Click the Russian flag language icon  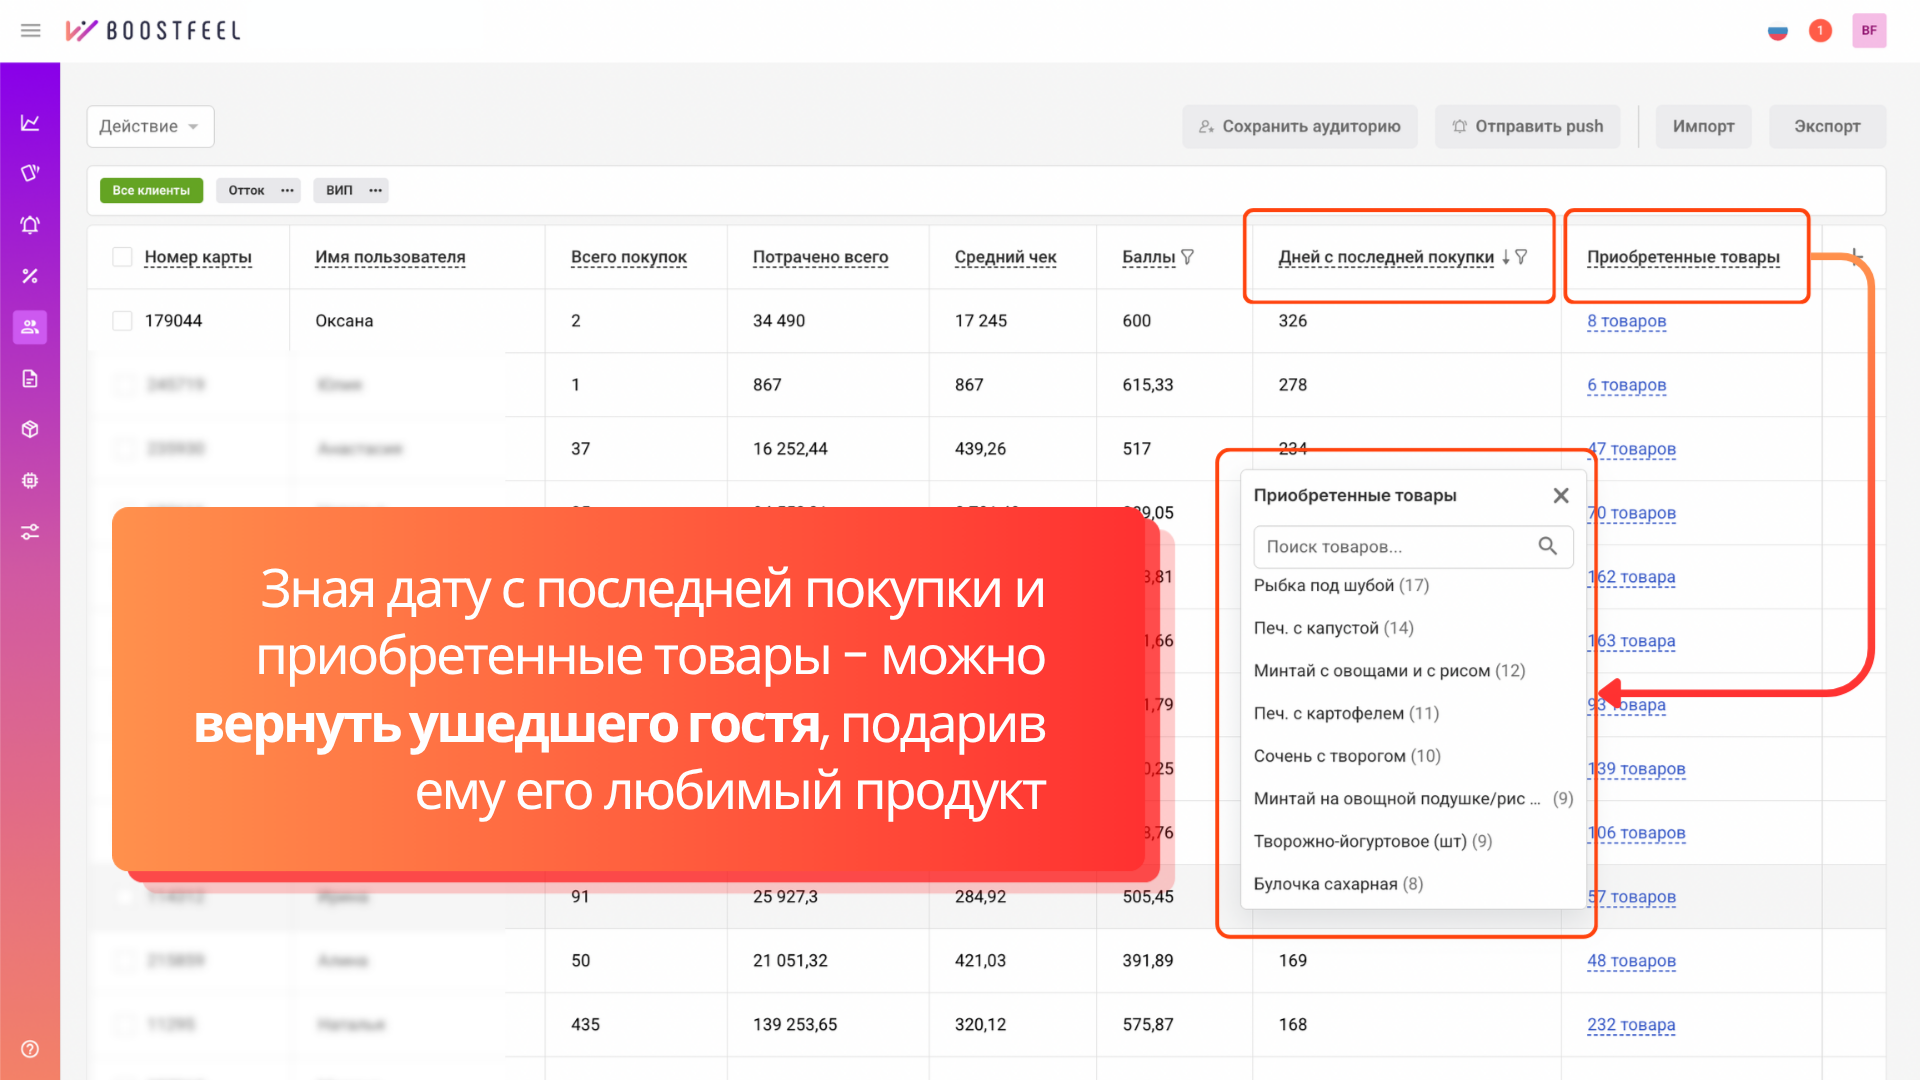(1777, 31)
